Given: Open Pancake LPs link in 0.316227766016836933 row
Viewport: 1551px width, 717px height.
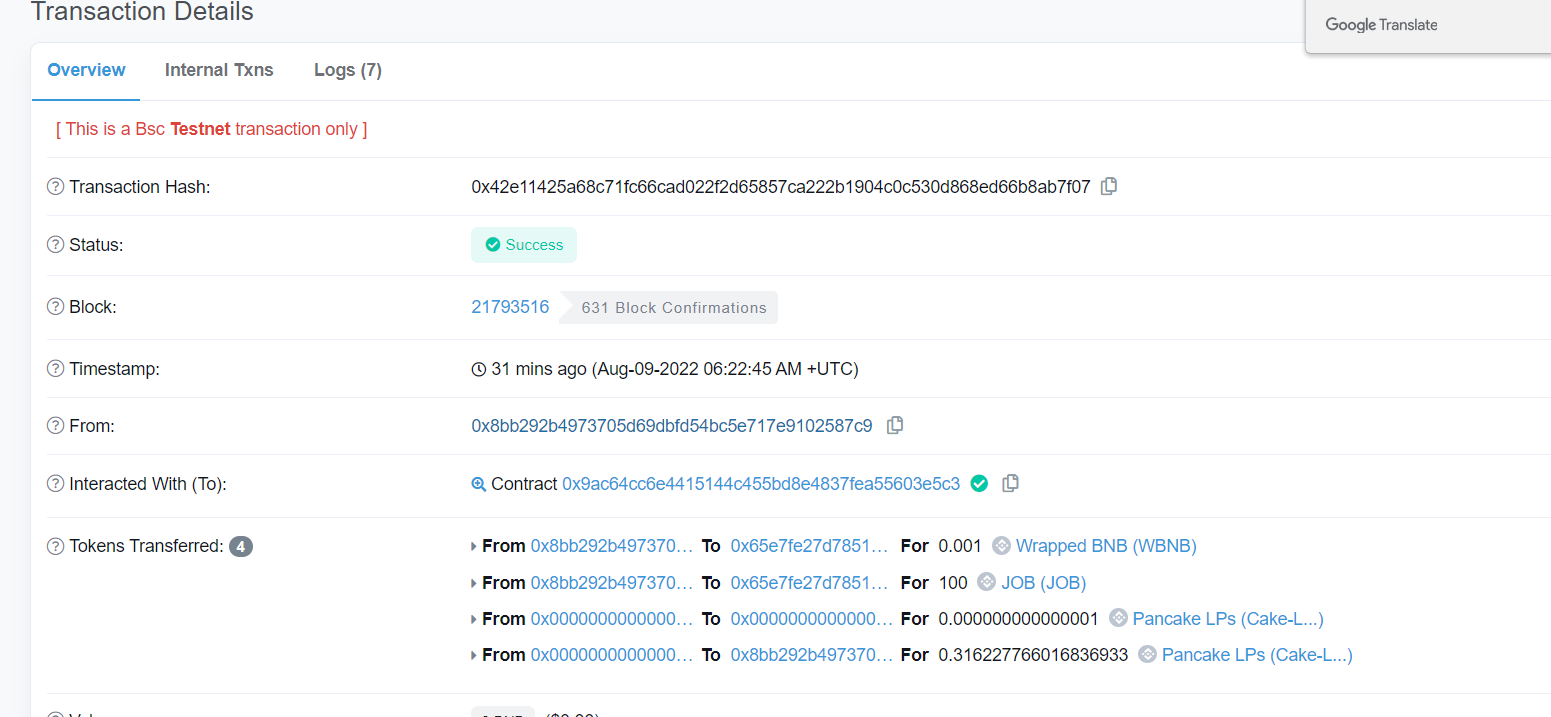Looking at the screenshot, I should [1257, 654].
